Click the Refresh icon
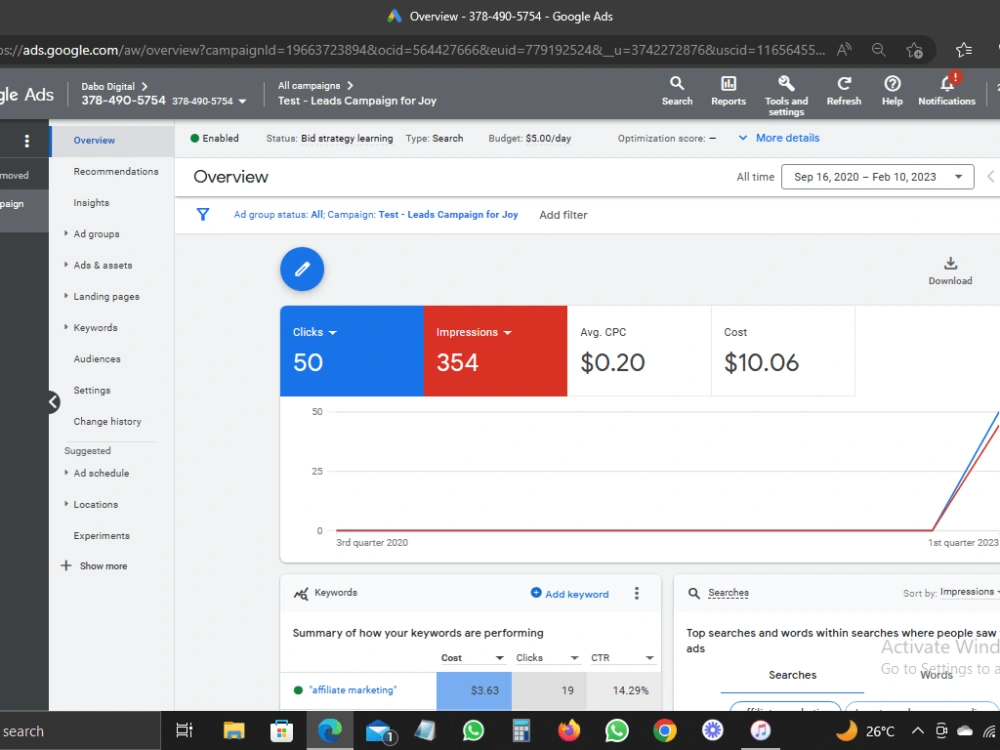This screenshot has height=750, width=1000. pos(844,91)
